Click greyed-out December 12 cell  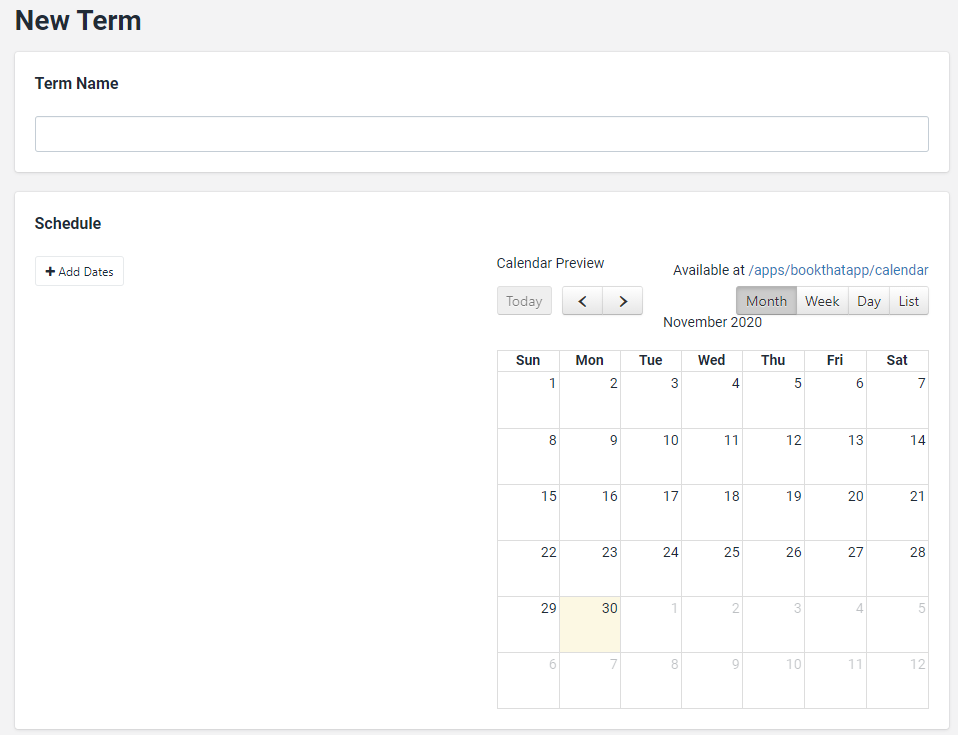897,681
